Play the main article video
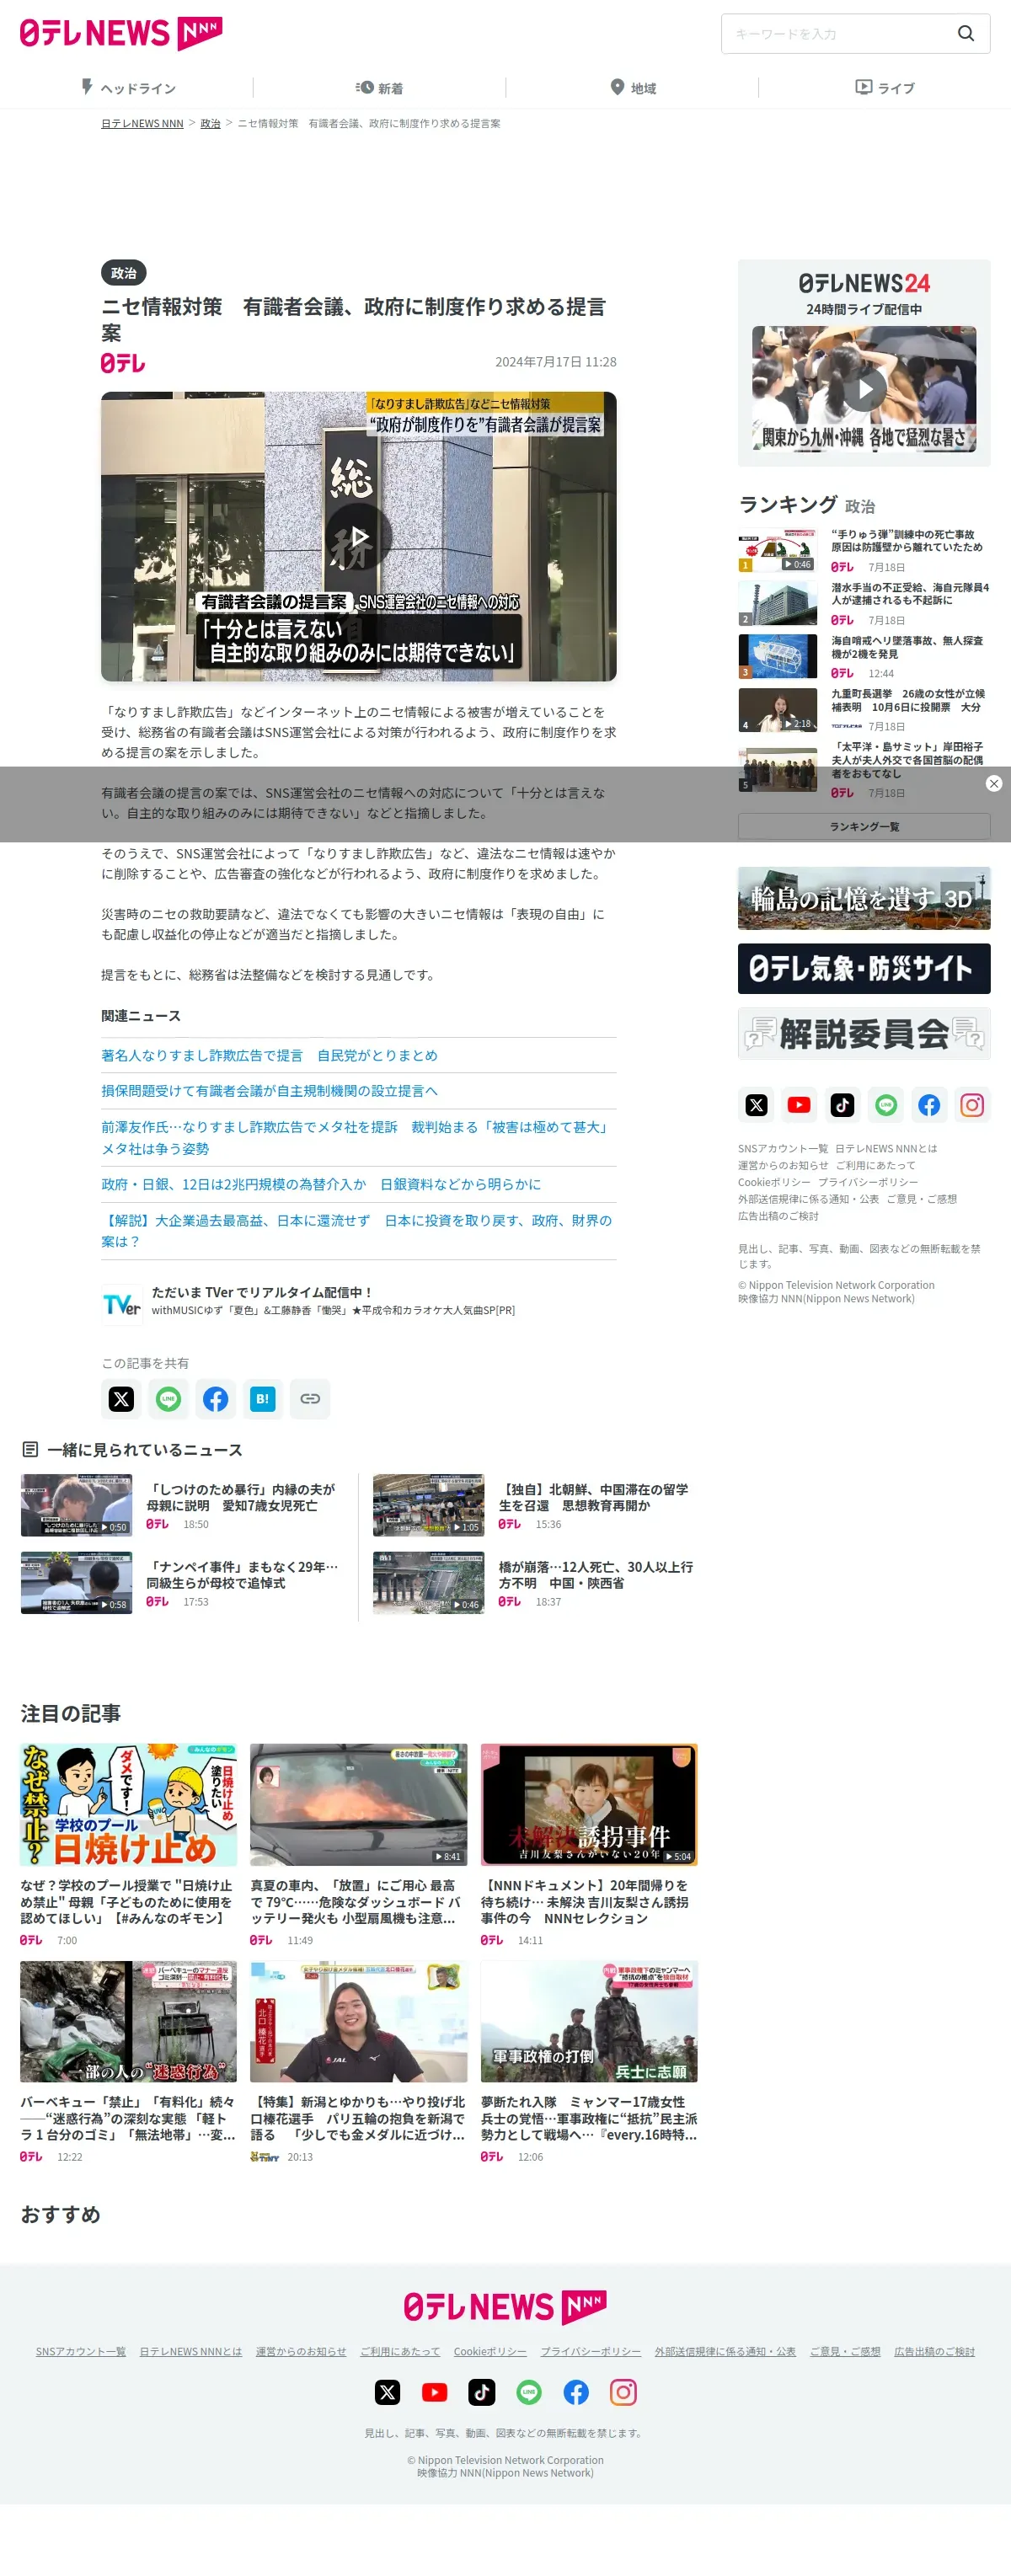Screen dimensions: 1011x2576 point(358,537)
